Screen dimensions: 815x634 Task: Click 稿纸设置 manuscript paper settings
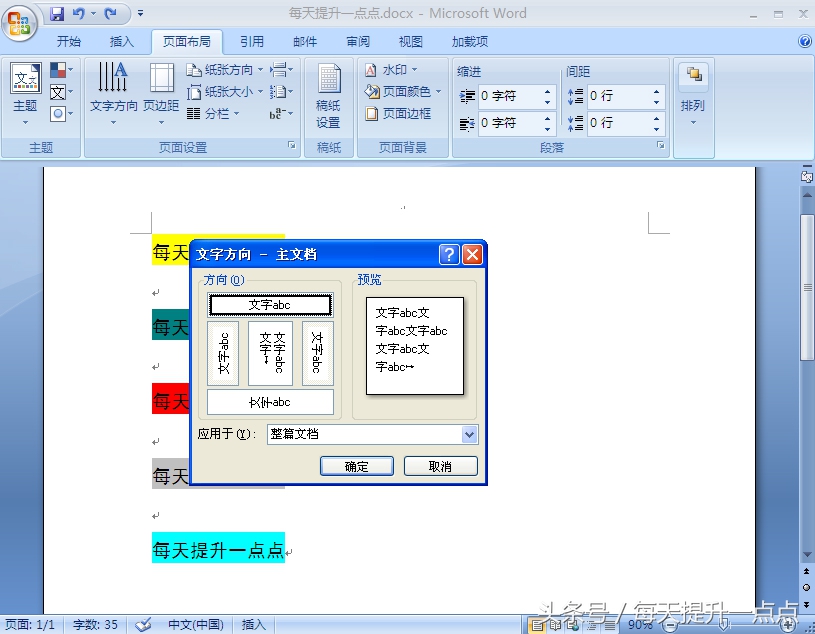point(328,96)
